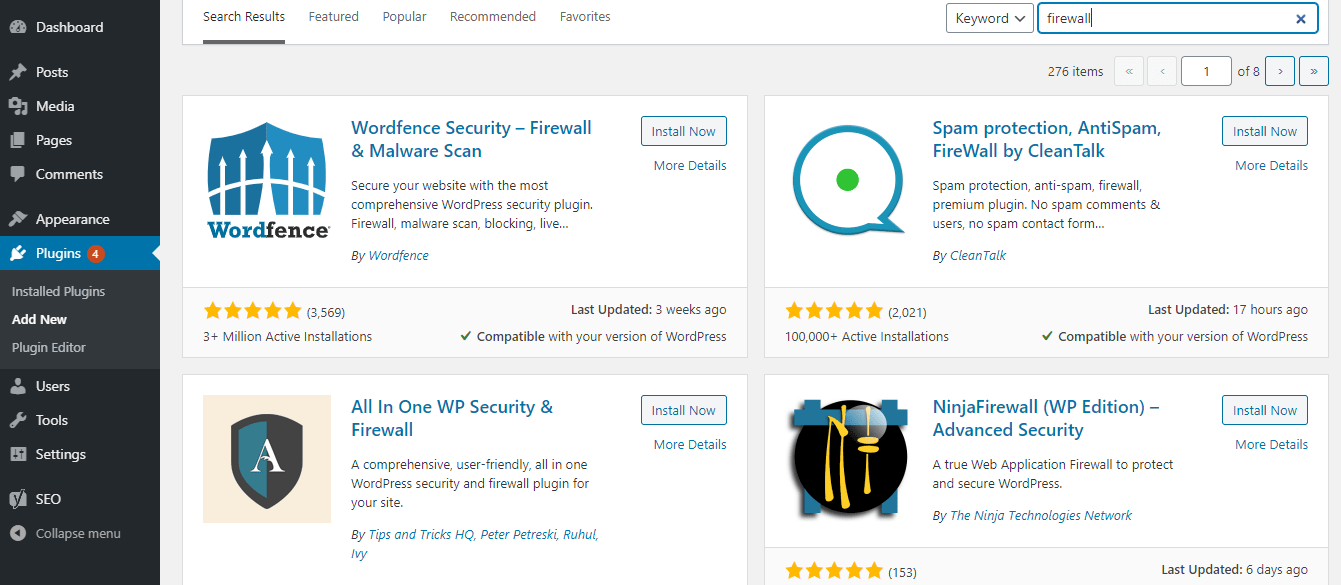Open the Keyword search type dropdown

[x=990, y=18]
